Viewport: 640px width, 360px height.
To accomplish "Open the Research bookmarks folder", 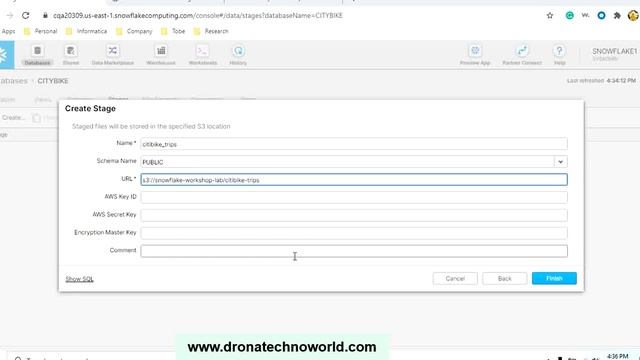I will [211, 31].
